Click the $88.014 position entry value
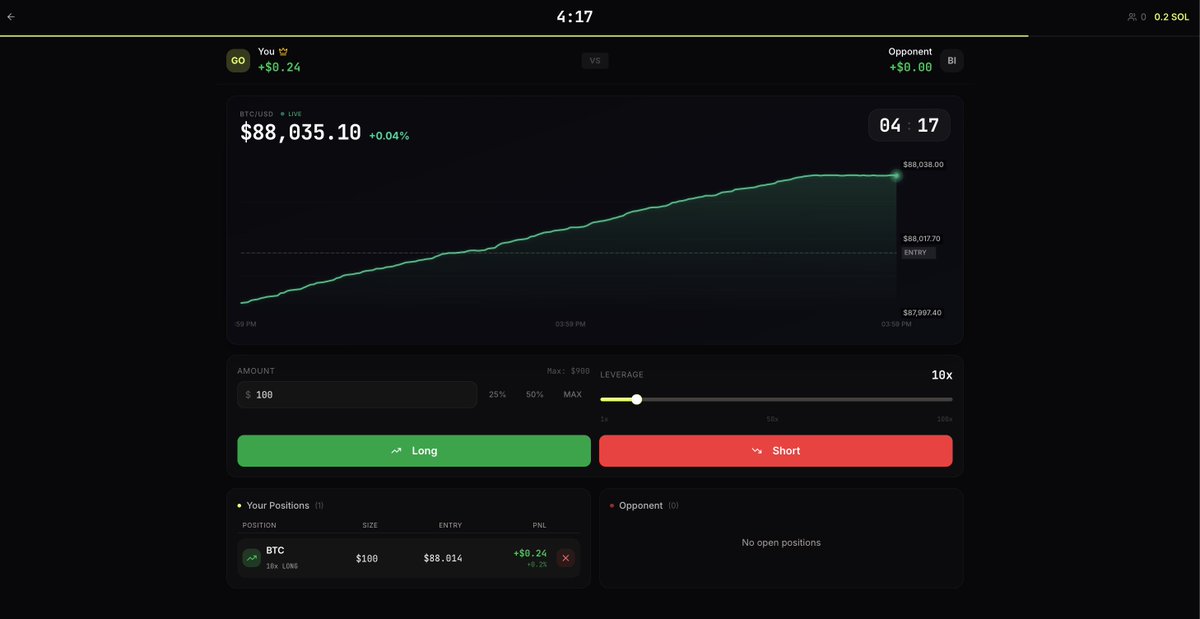This screenshot has width=1200, height=619. click(443, 559)
